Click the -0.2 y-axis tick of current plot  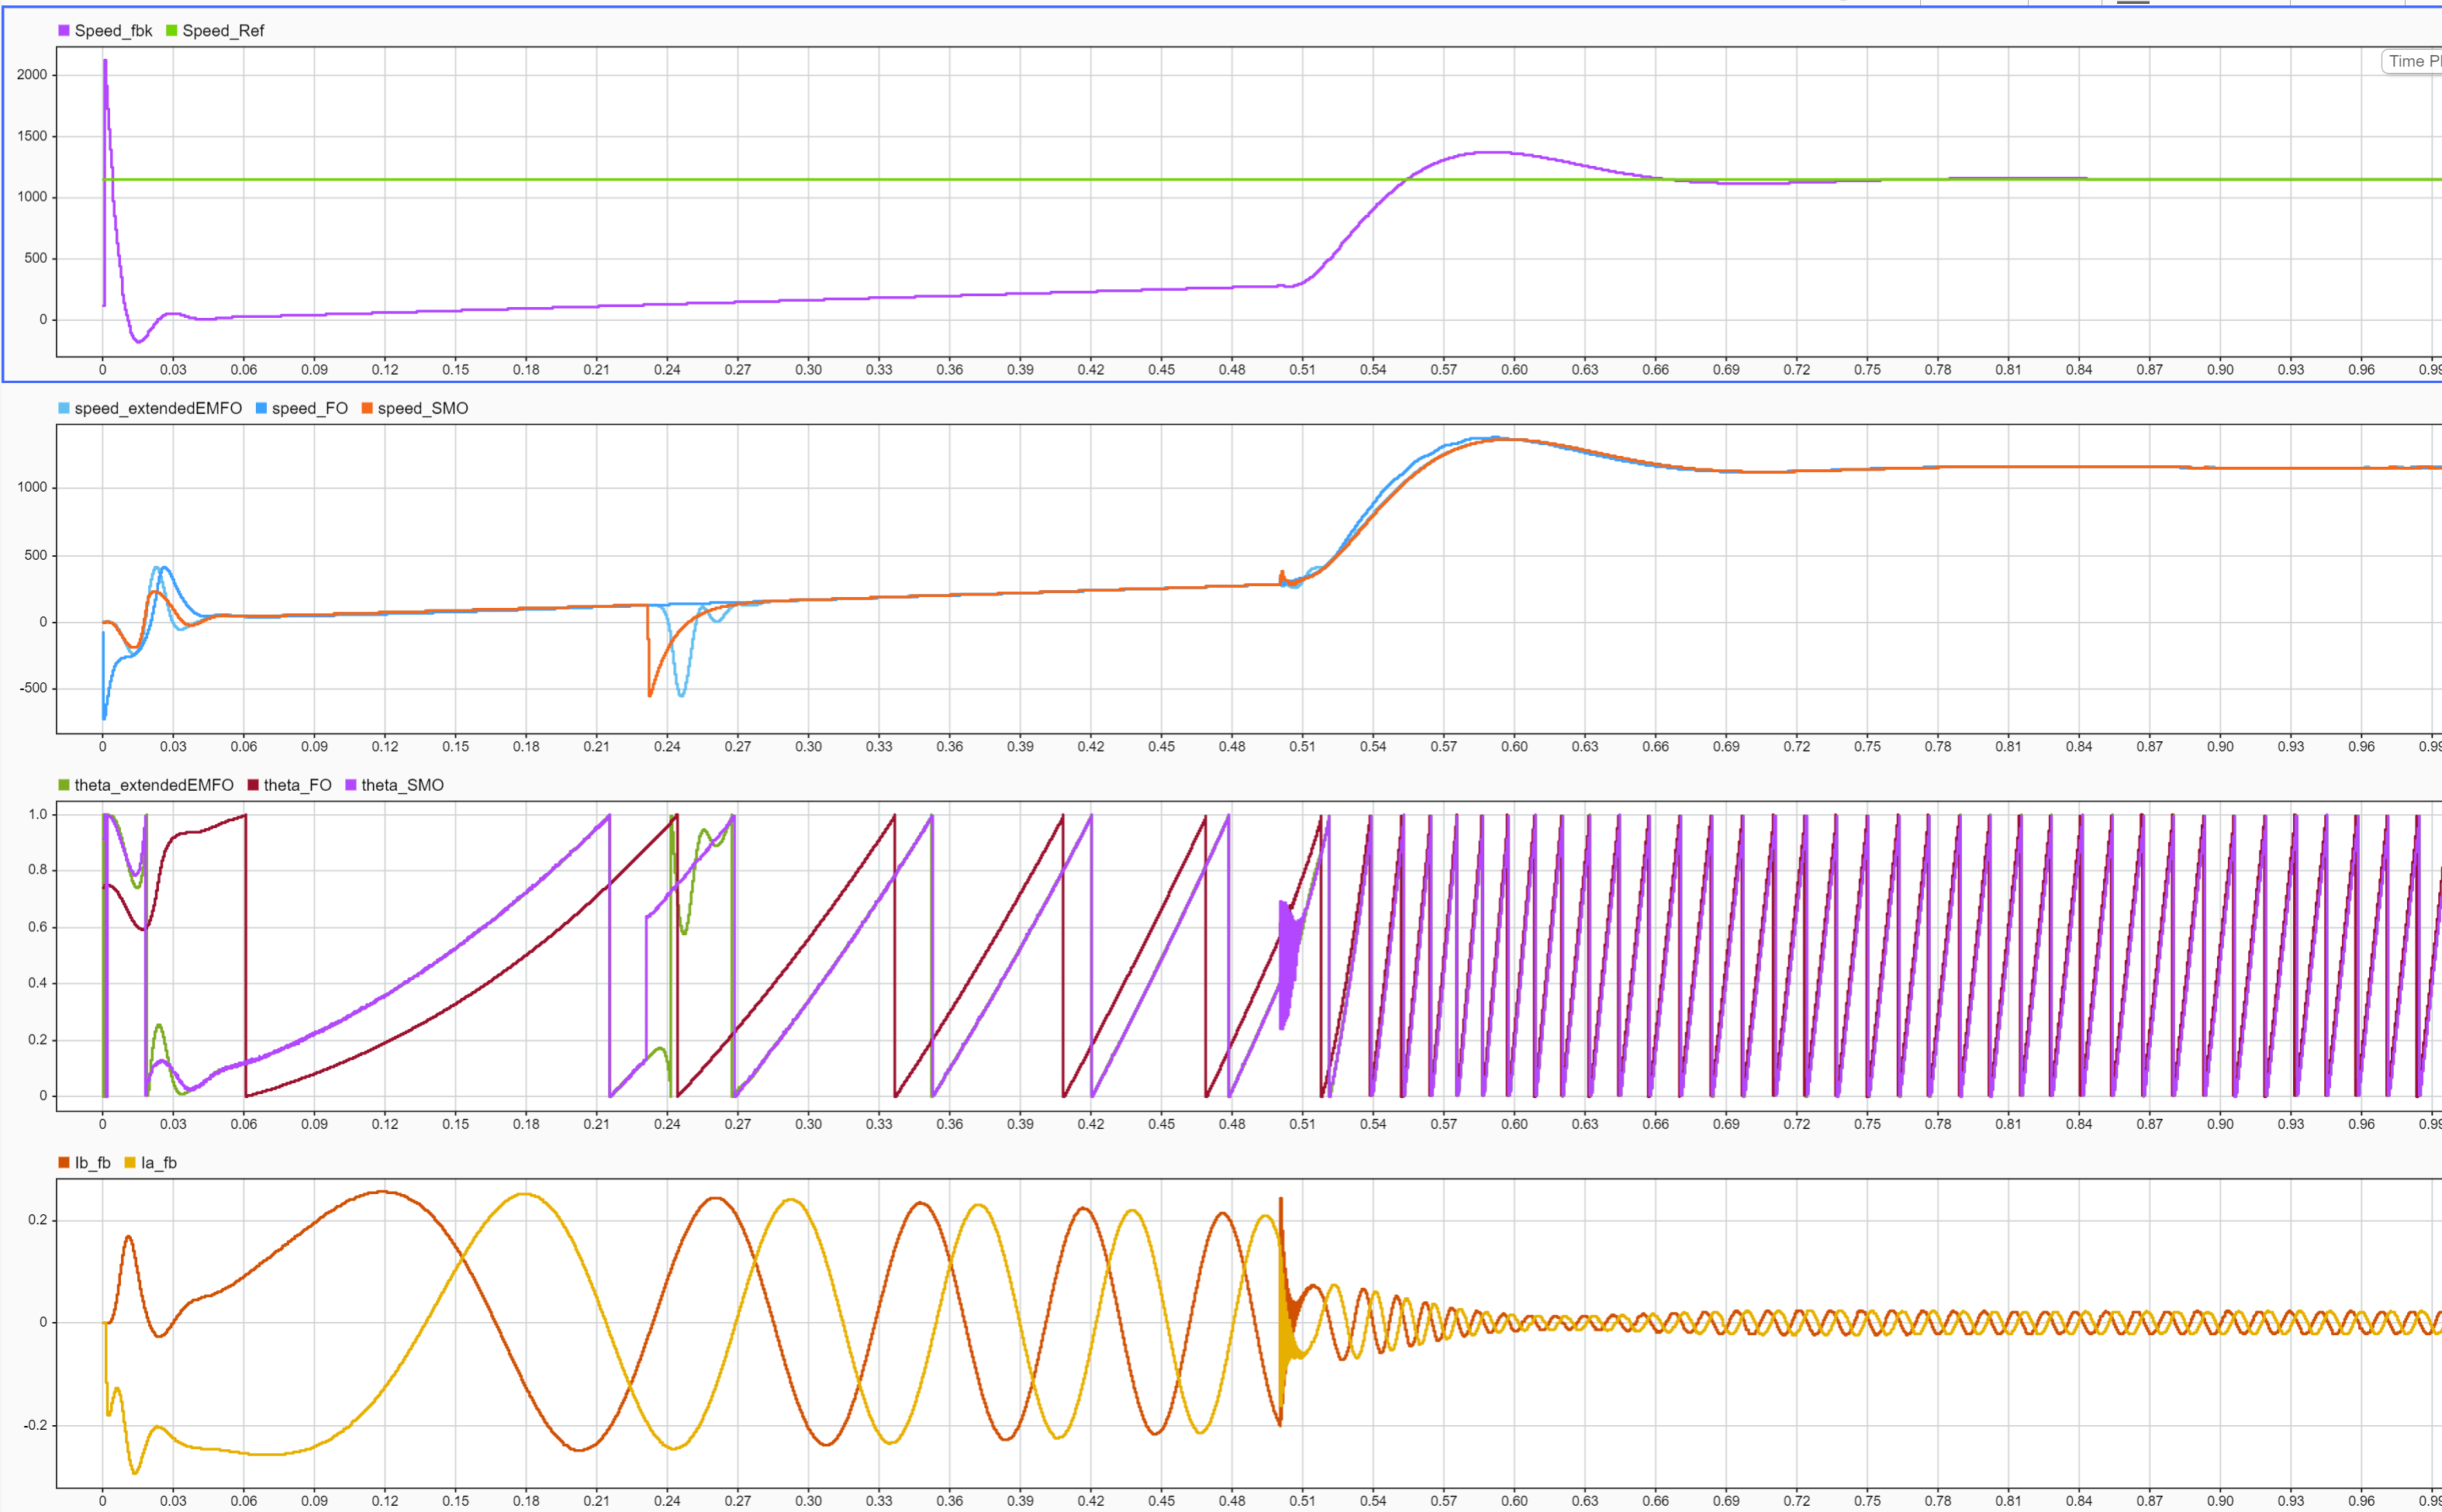coord(35,1425)
